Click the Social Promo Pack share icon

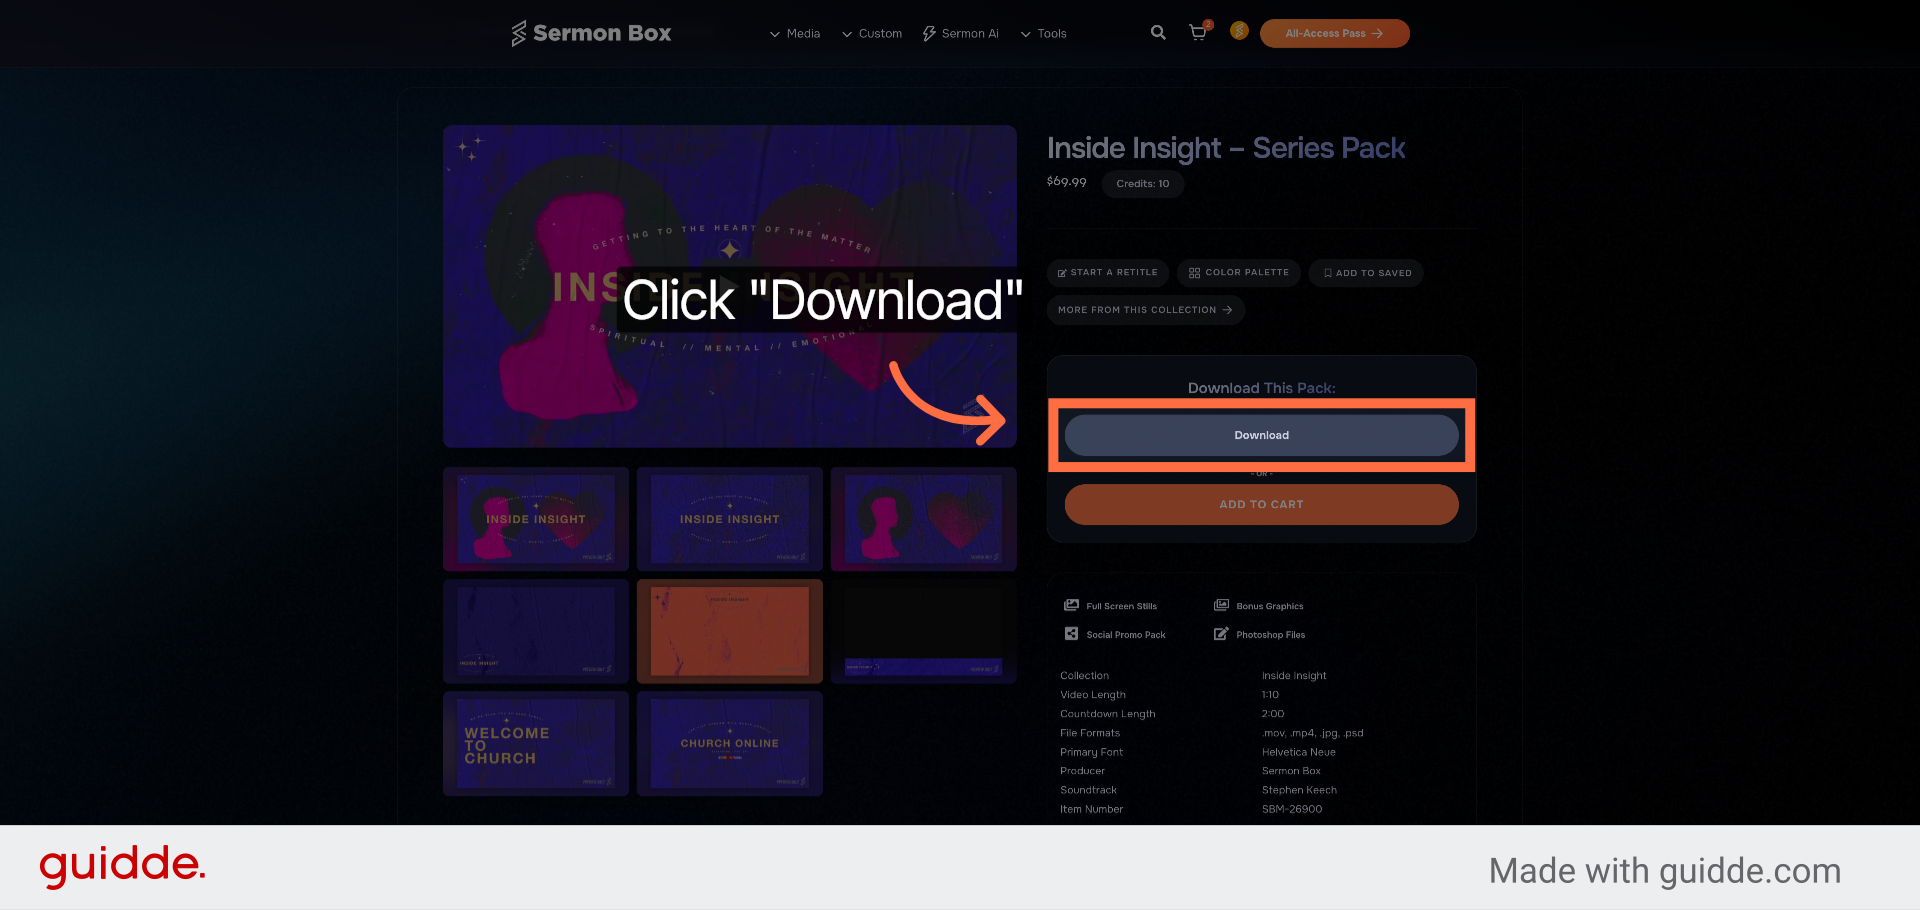[x=1072, y=634]
